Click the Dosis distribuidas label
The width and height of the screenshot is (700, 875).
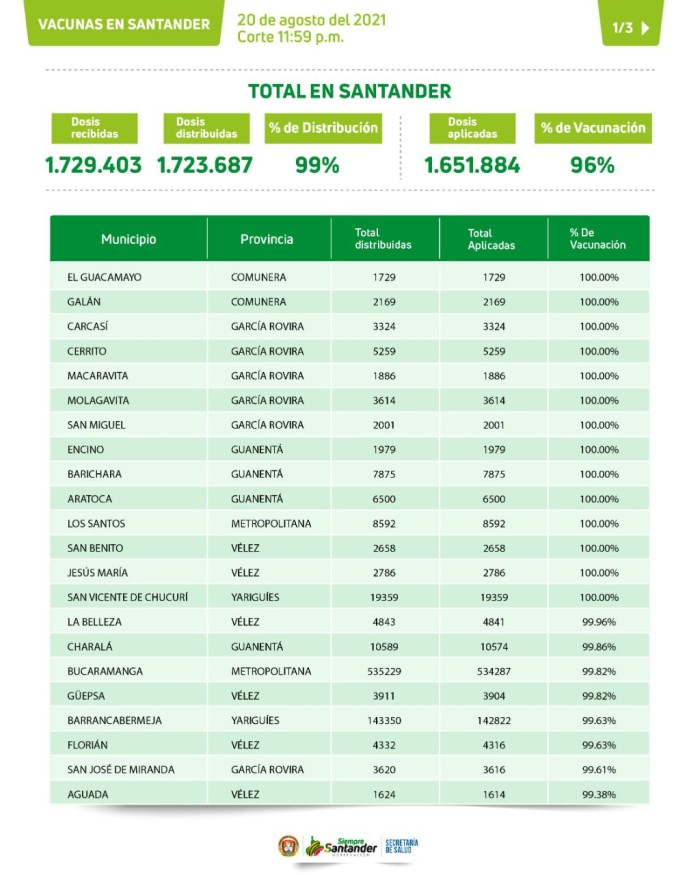tap(207, 128)
